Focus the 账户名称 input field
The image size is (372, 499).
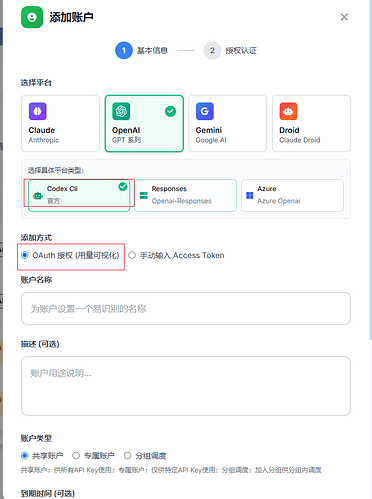[x=186, y=309]
